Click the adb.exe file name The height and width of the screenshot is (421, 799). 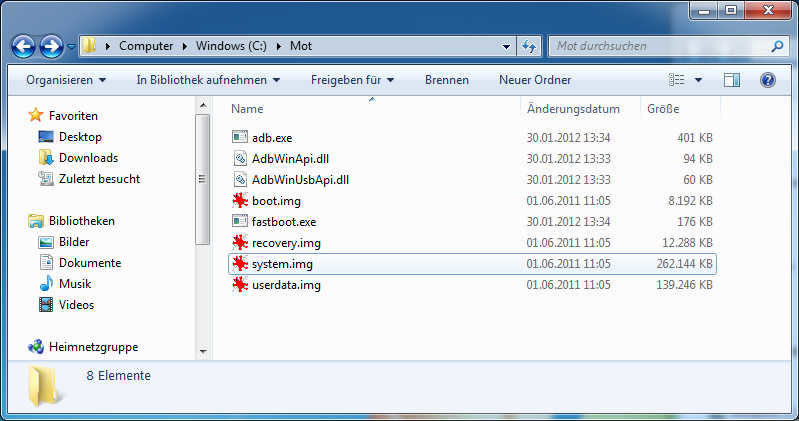(x=272, y=138)
